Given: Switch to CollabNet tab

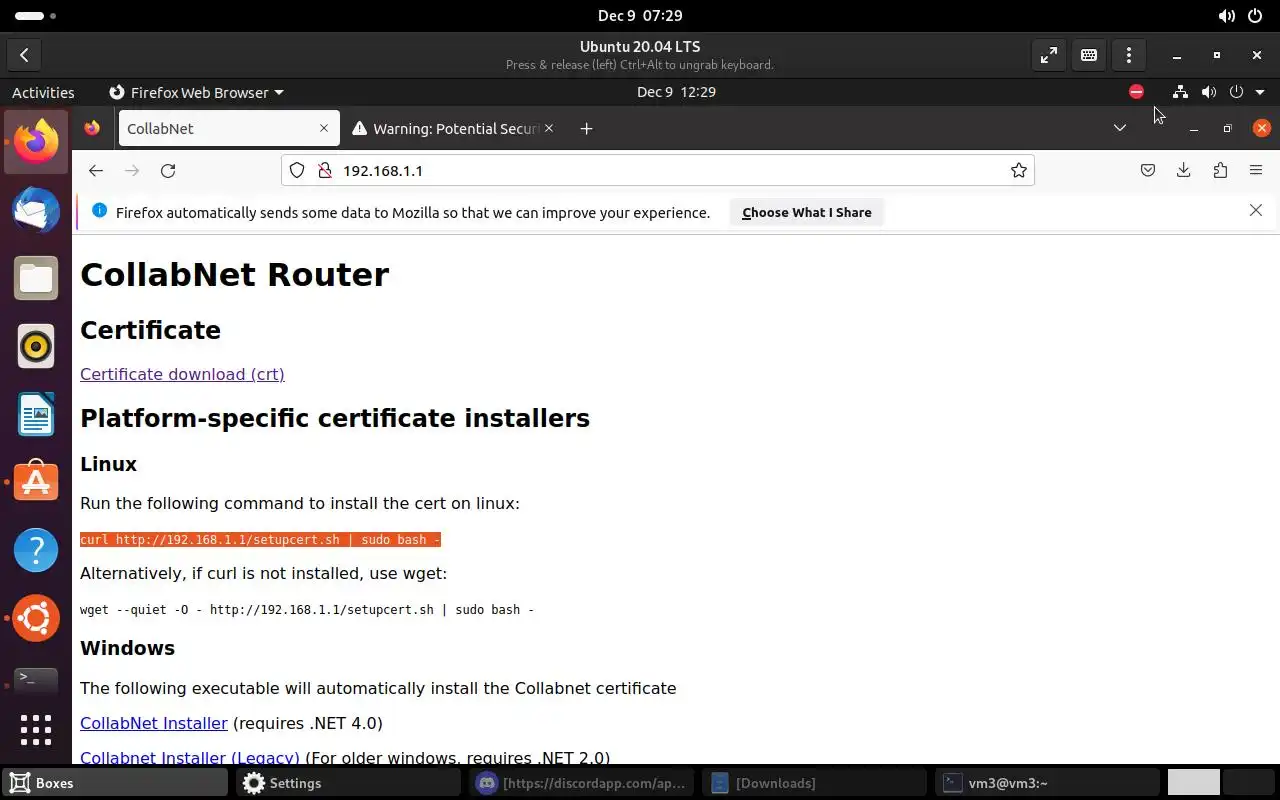Looking at the screenshot, I should [x=229, y=128].
